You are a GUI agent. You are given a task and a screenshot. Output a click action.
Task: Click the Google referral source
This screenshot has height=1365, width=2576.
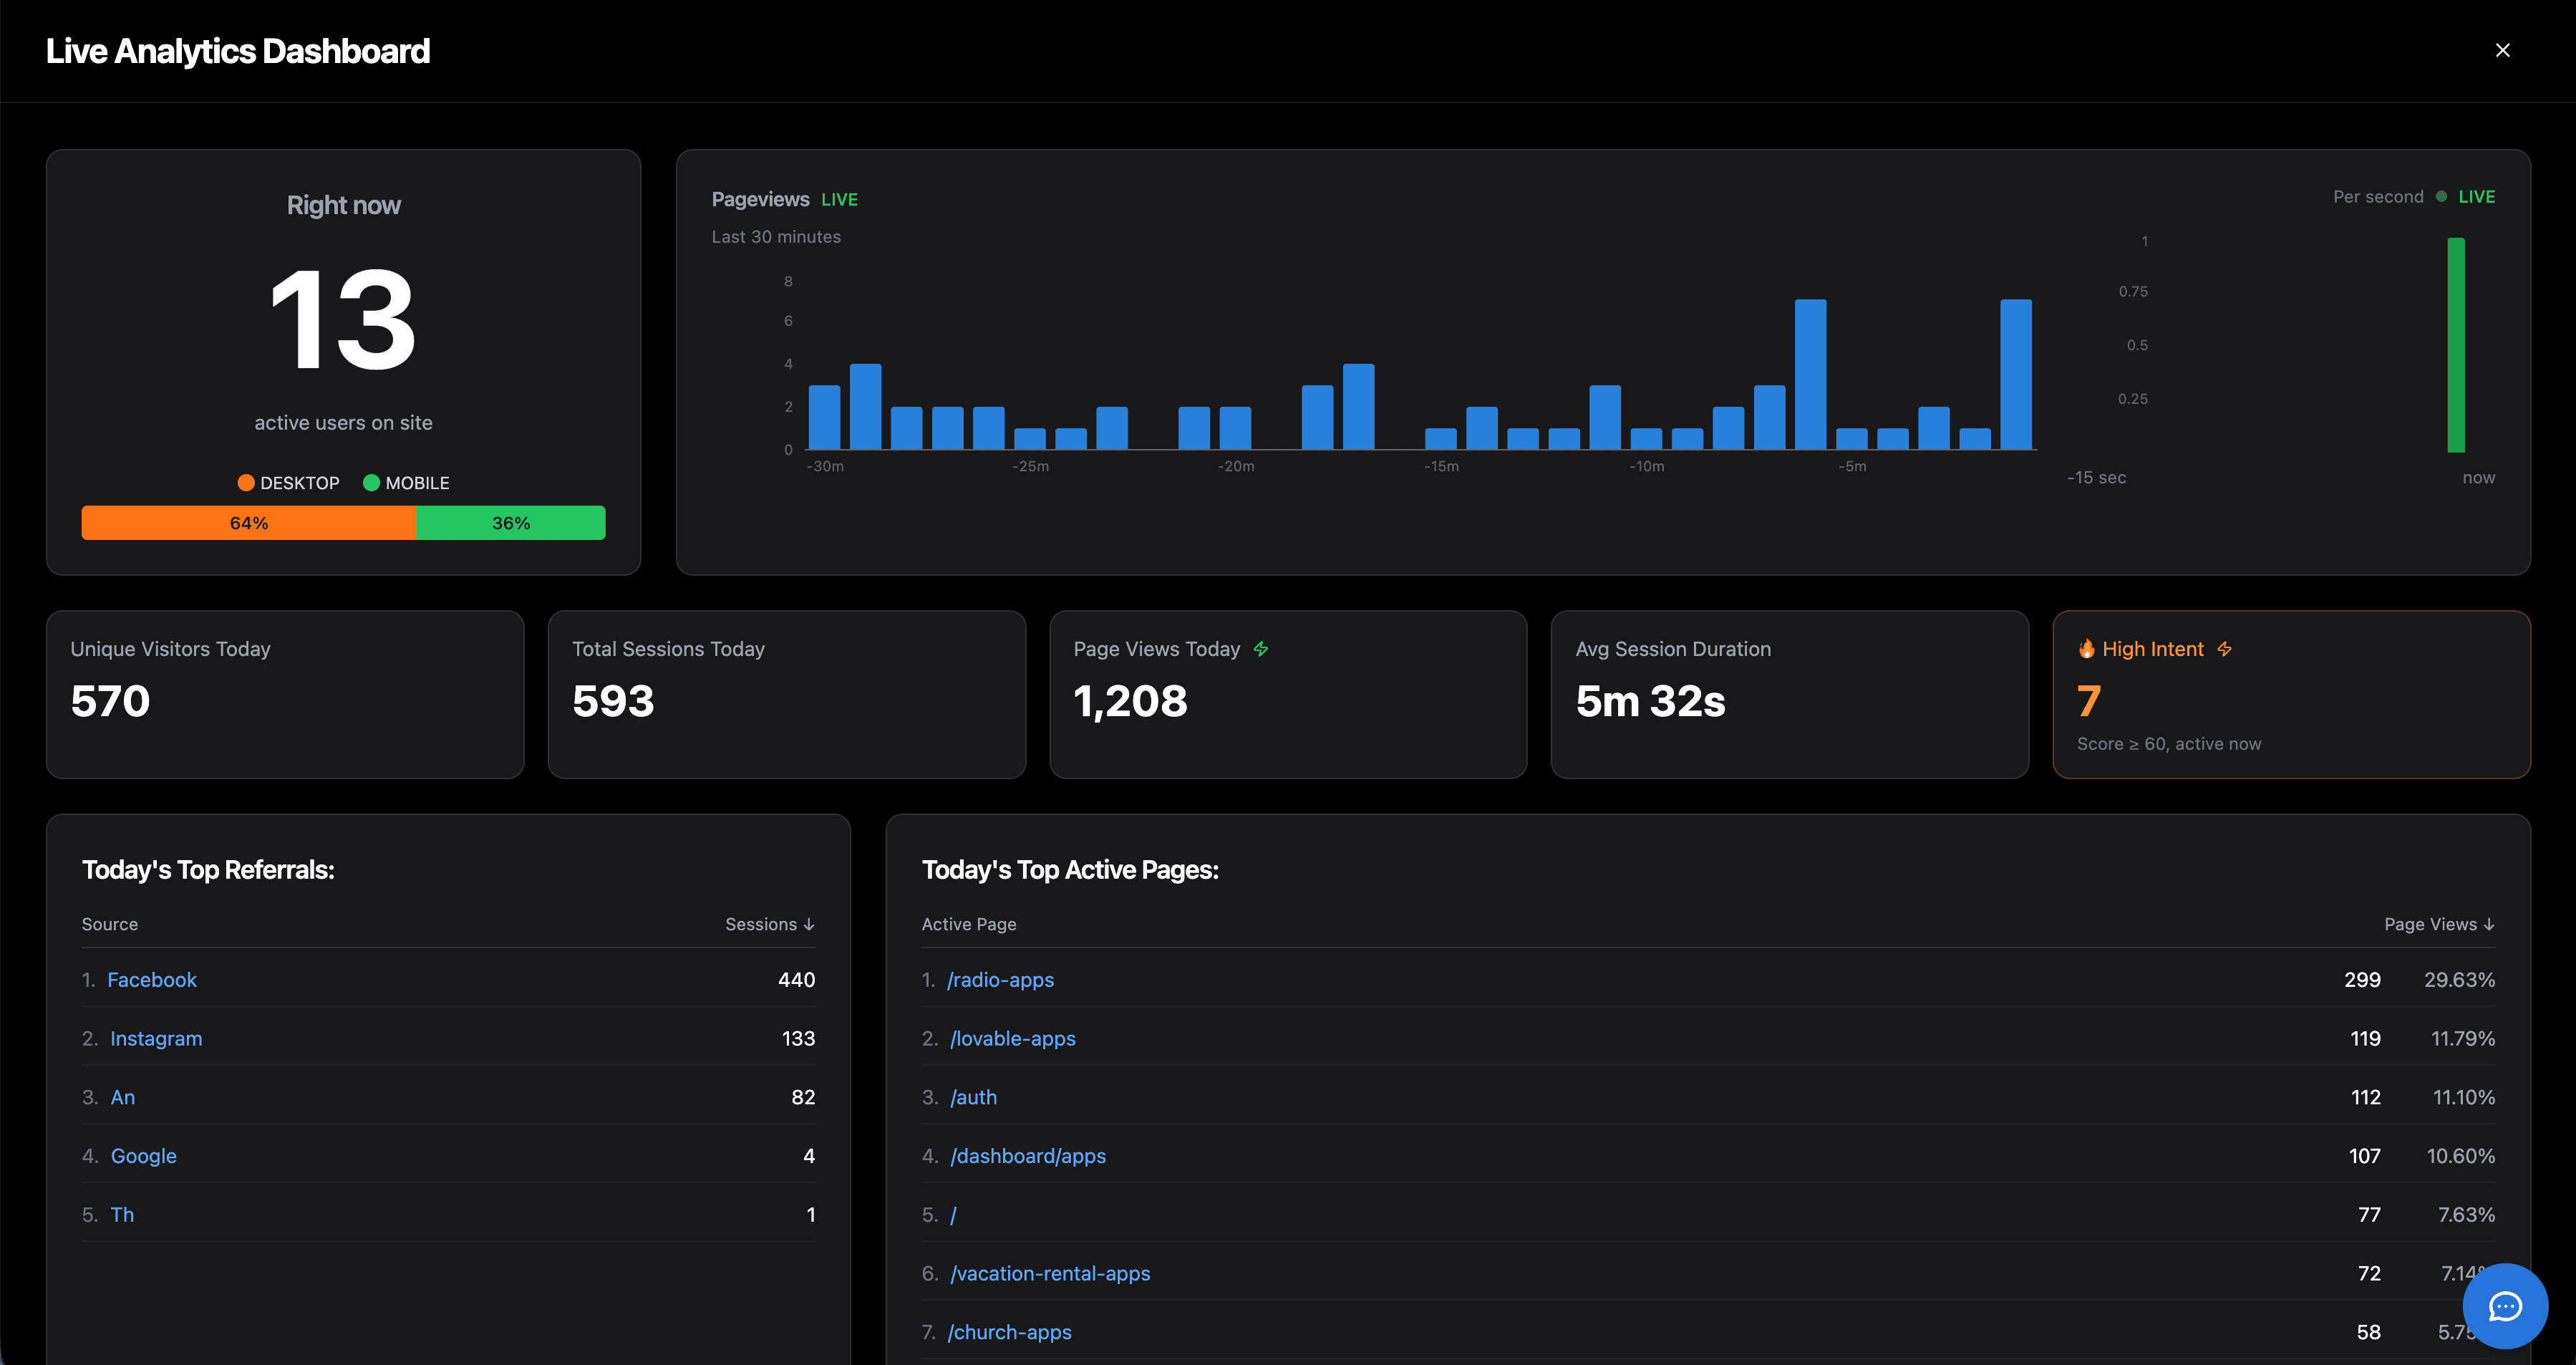click(x=143, y=1155)
